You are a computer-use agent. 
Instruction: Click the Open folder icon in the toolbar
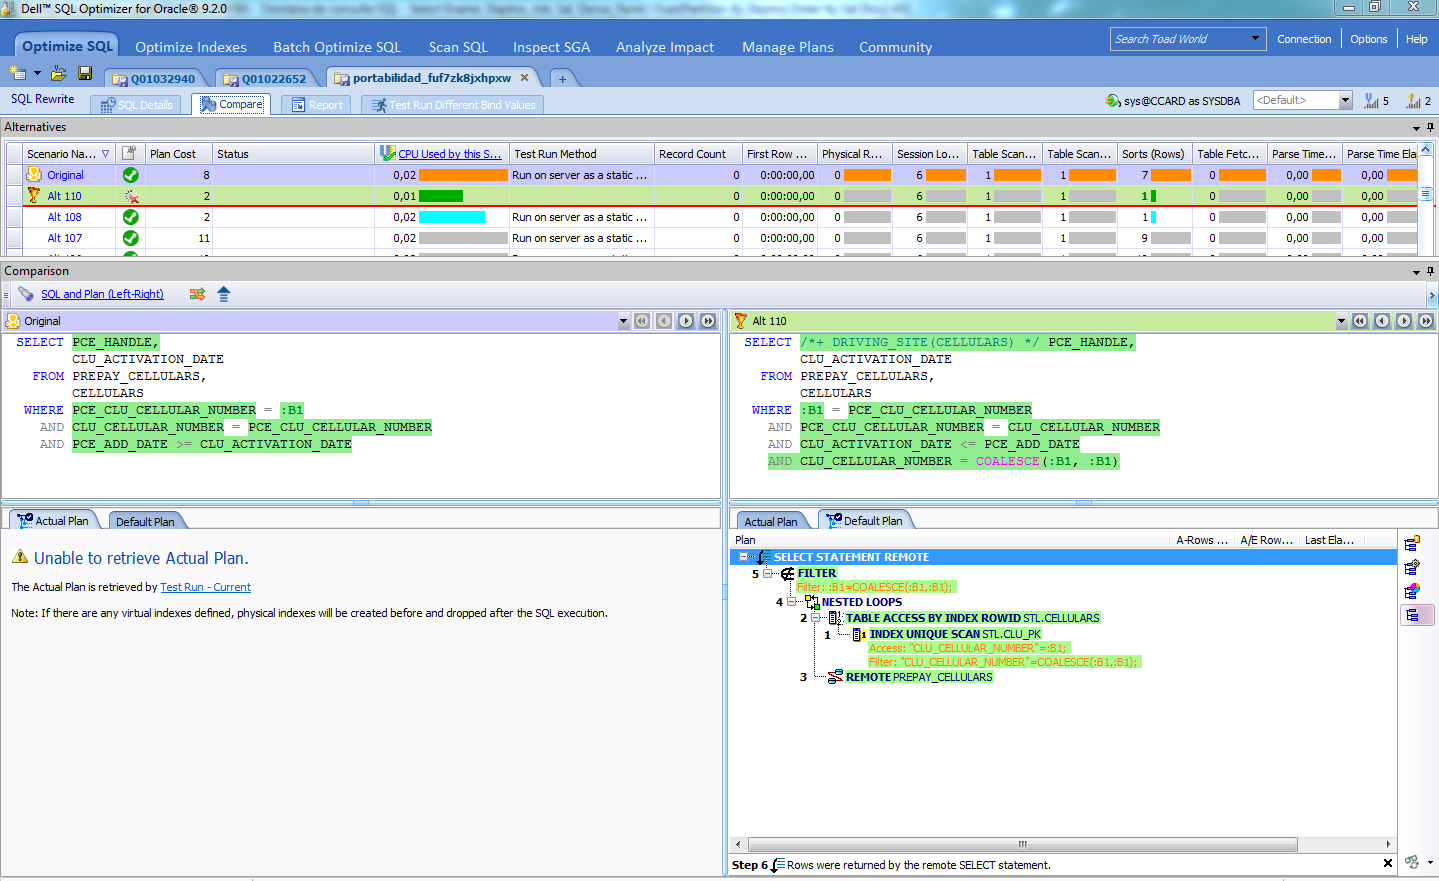tap(59, 74)
